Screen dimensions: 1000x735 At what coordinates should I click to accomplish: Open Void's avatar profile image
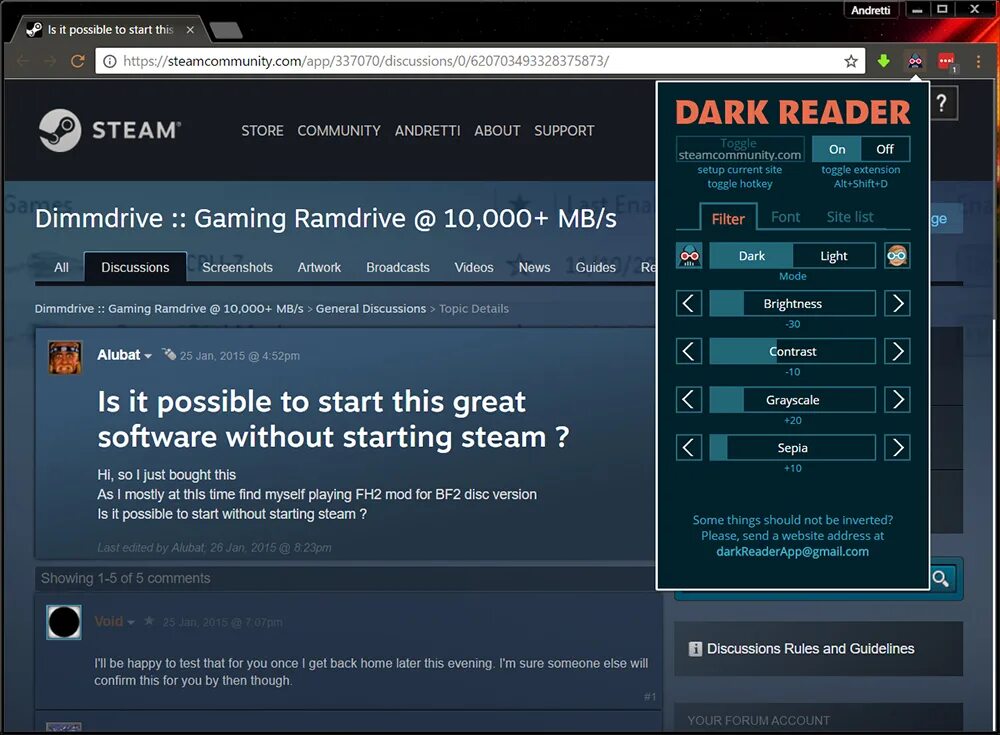point(64,622)
